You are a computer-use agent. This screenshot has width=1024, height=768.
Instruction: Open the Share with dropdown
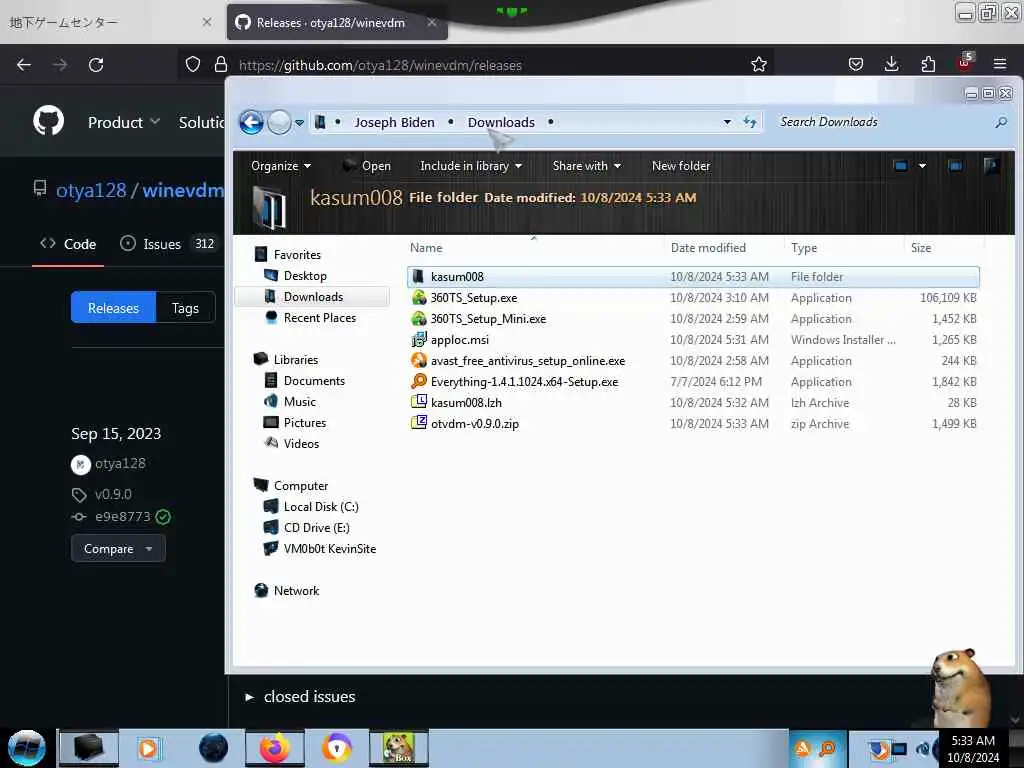pos(586,166)
